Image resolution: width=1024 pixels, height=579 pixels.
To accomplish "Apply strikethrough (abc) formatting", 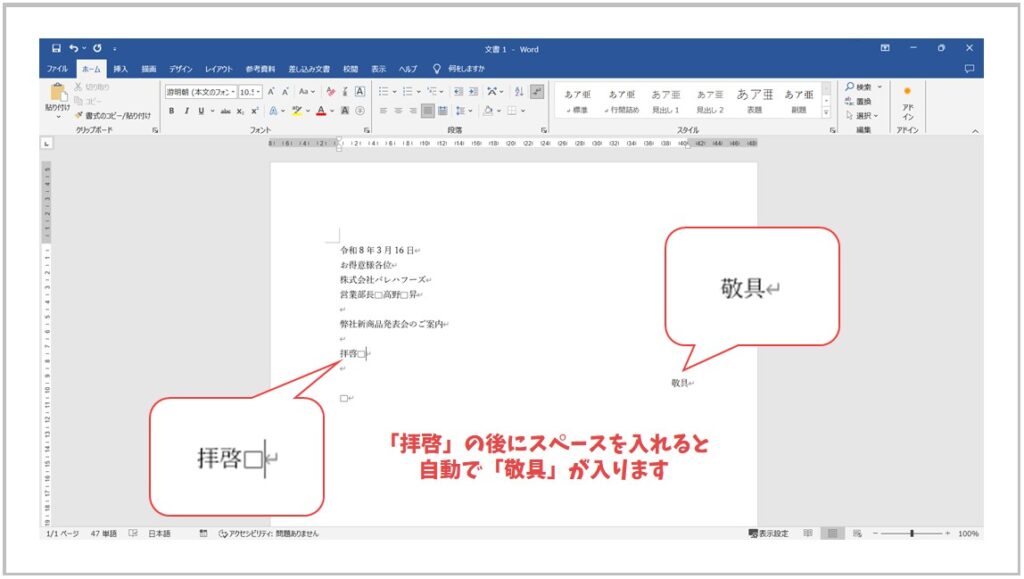I will (225, 111).
